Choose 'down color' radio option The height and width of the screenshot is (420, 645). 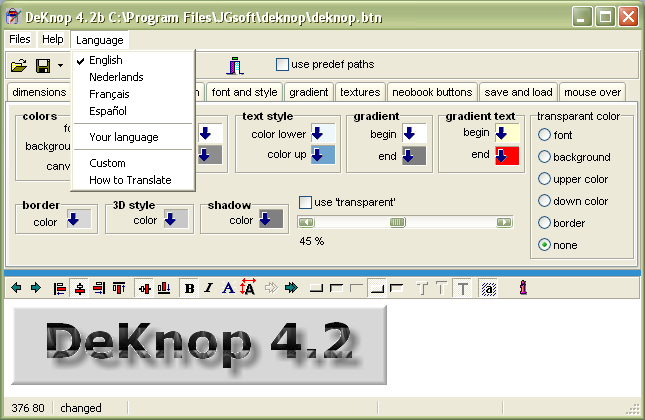point(544,201)
